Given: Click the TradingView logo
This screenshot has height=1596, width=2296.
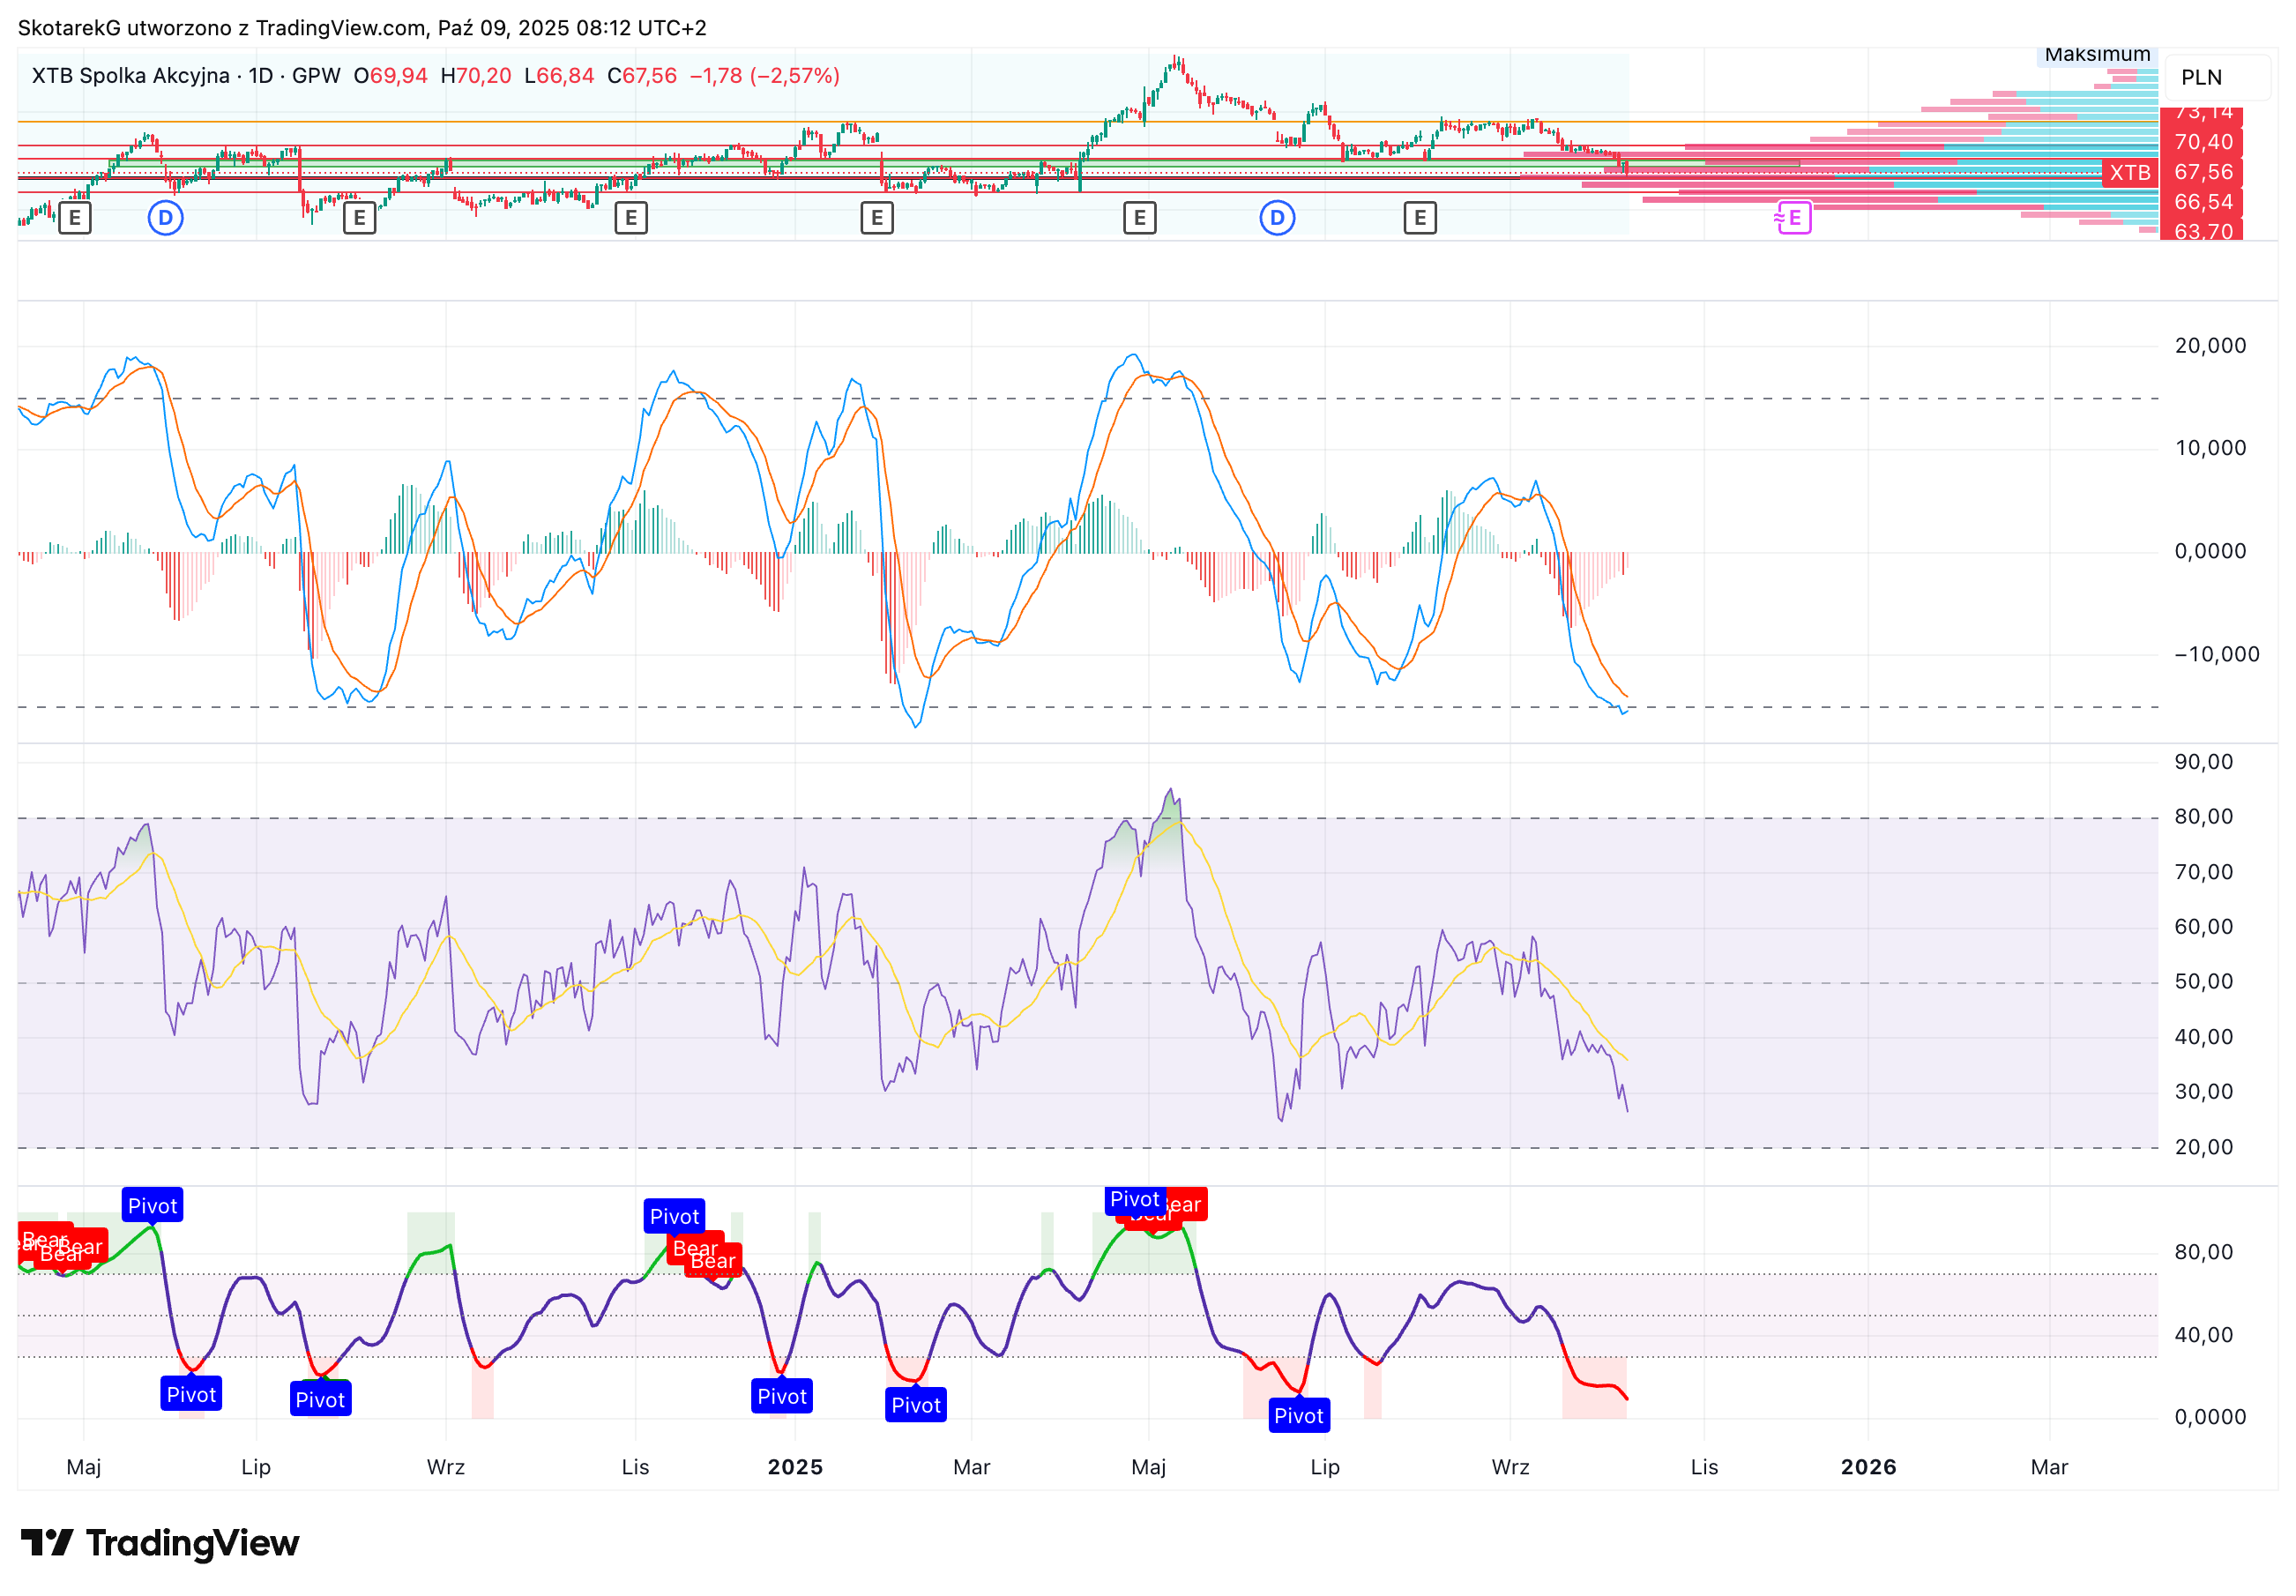Looking at the screenshot, I should click(x=160, y=1543).
